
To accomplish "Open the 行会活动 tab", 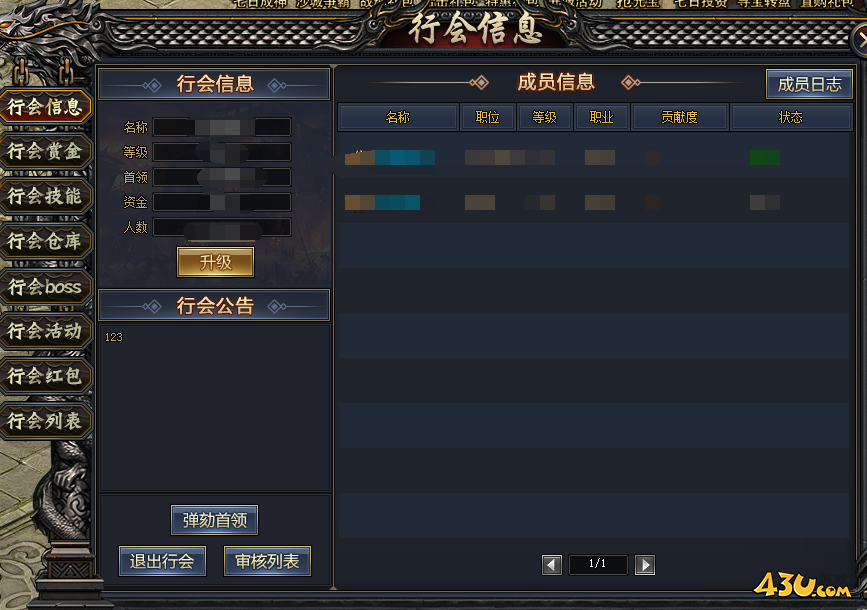I will pyautogui.click(x=46, y=331).
